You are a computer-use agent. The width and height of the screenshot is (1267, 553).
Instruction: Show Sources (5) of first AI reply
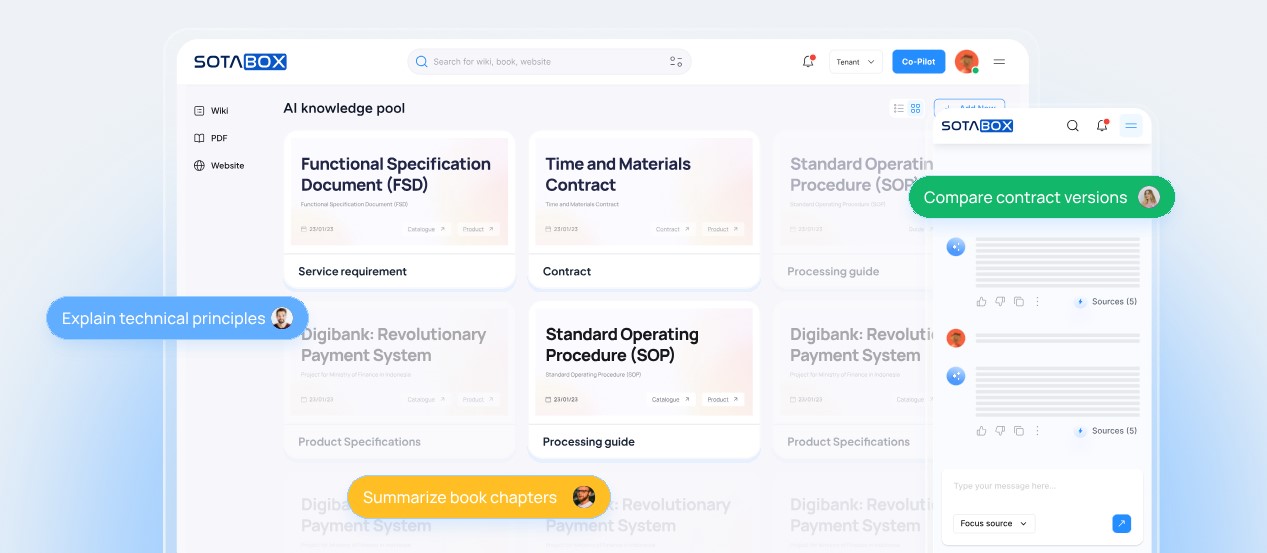point(1106,302)
